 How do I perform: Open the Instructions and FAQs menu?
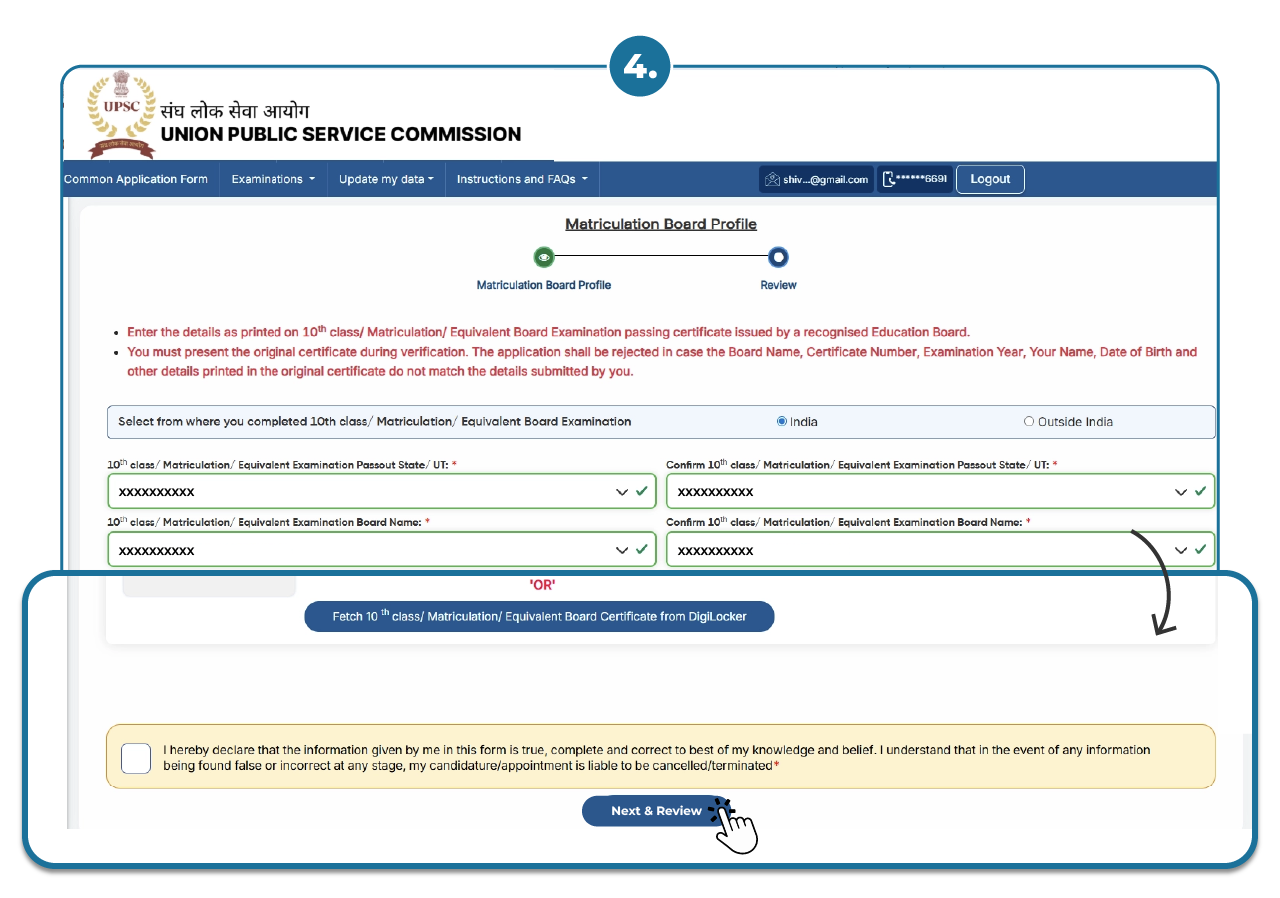pyautogui.click(x=520, y=179)
